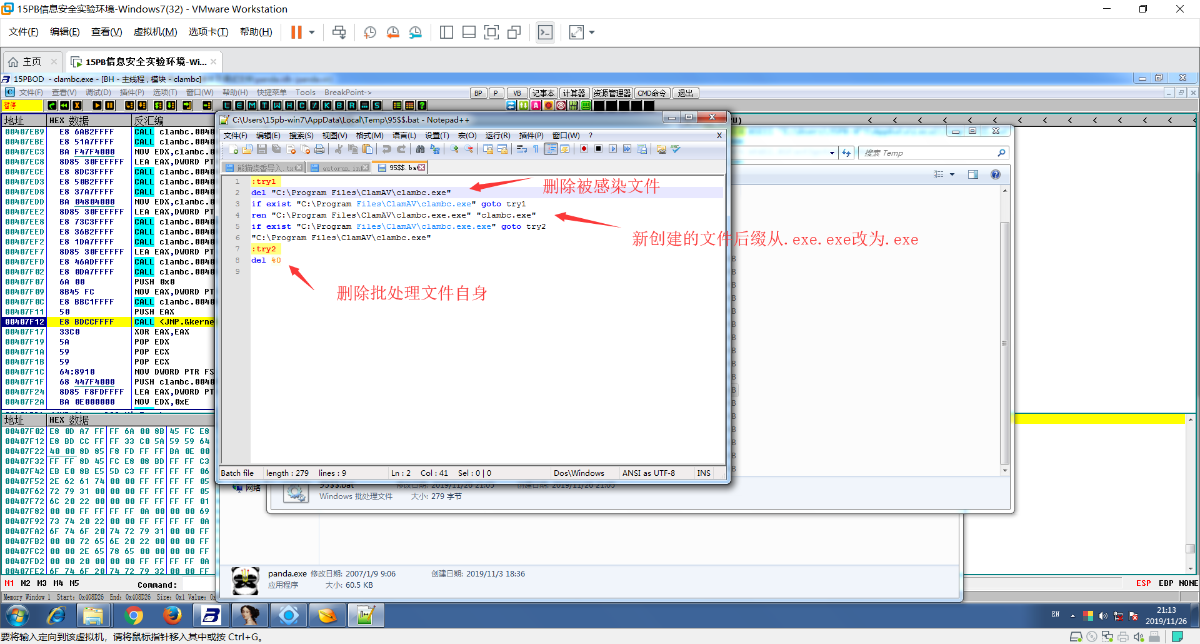Toggle the indent guide button in Notepad++
1200x644 pixels.
(x=551, y=149)
